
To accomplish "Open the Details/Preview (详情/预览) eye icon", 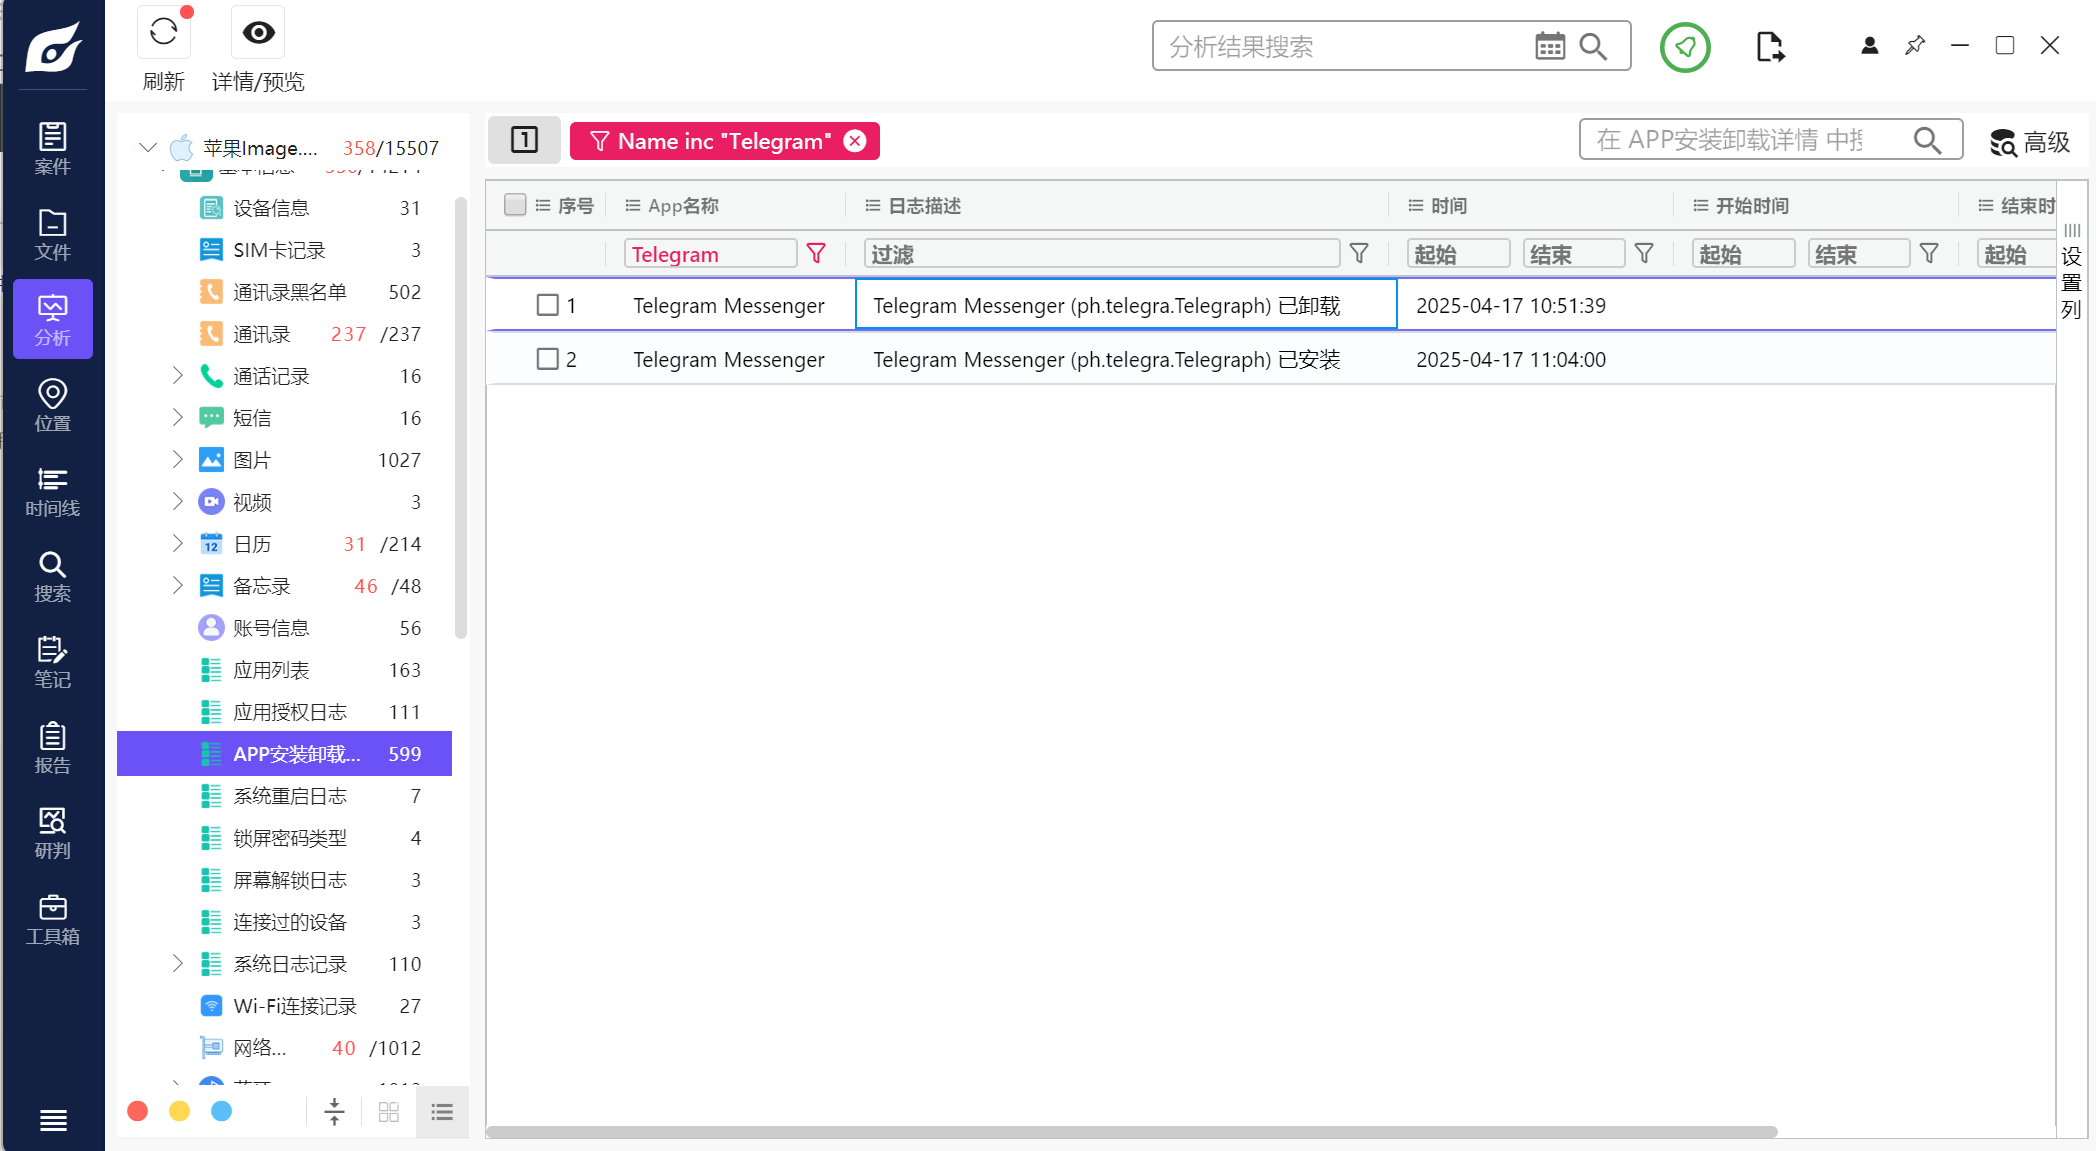I will coord(258,33).
